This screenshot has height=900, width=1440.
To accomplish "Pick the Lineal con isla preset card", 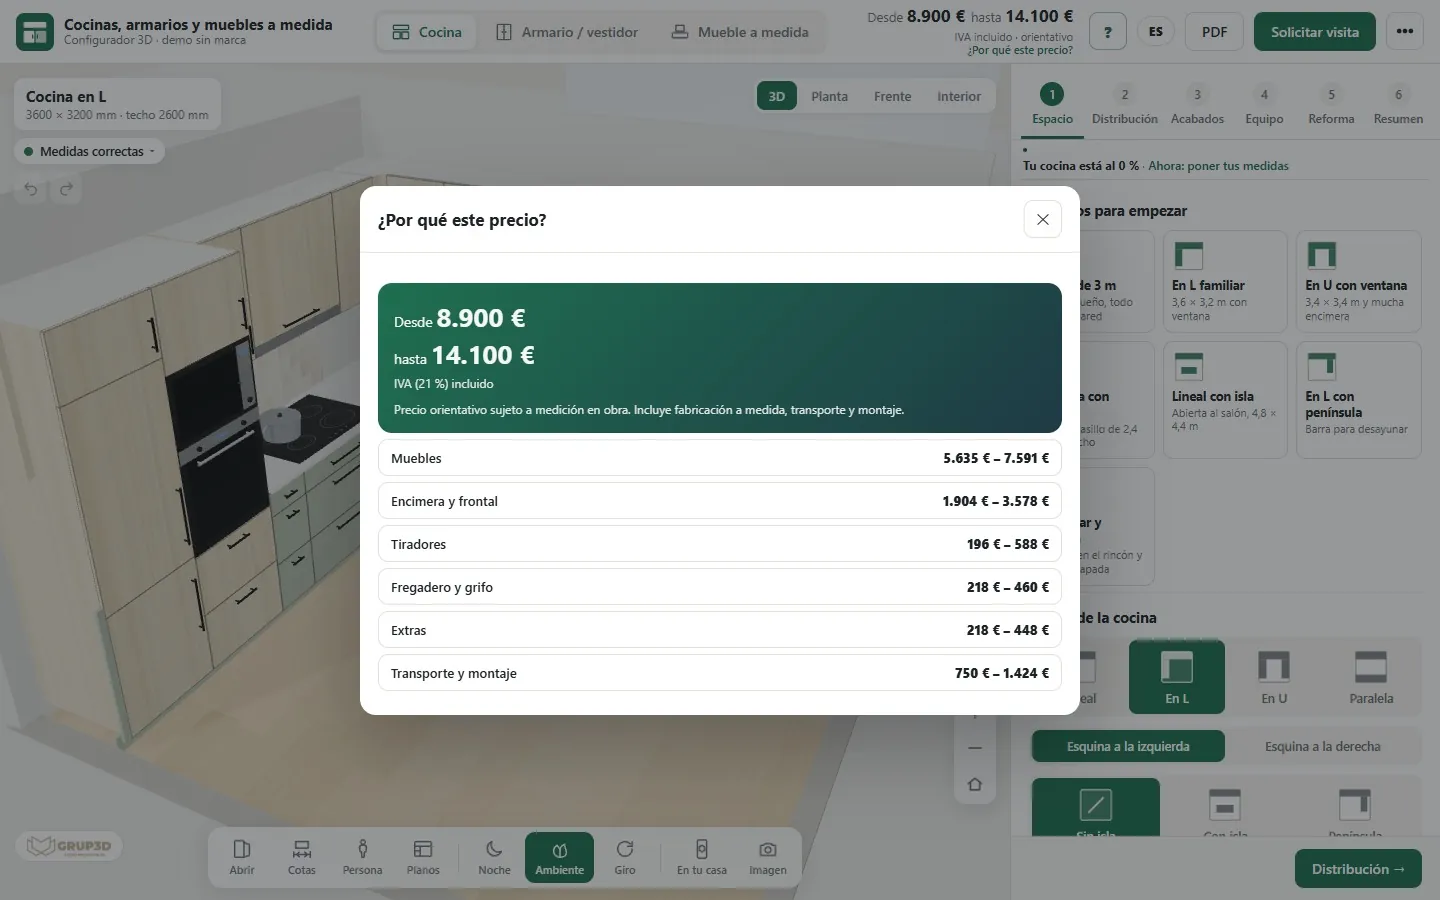I will (x=1224, y=400).
